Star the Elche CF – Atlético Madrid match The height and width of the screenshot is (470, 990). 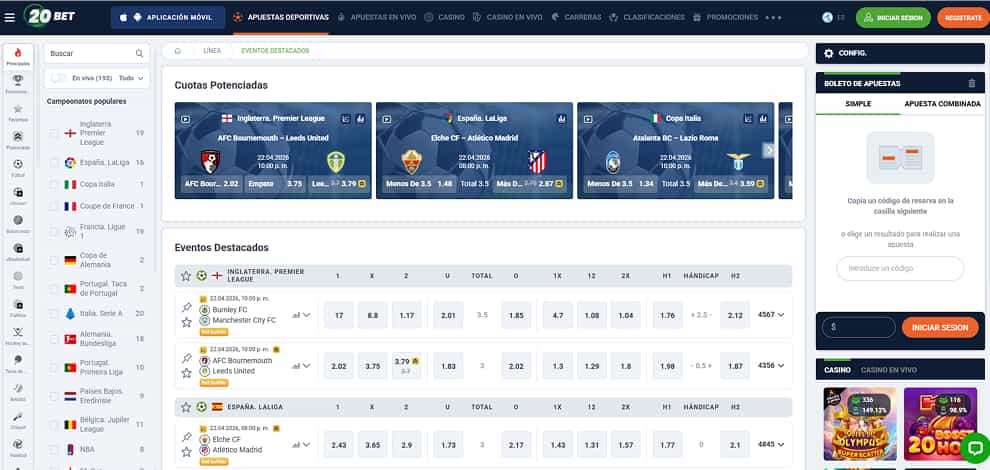click(186, 452)
